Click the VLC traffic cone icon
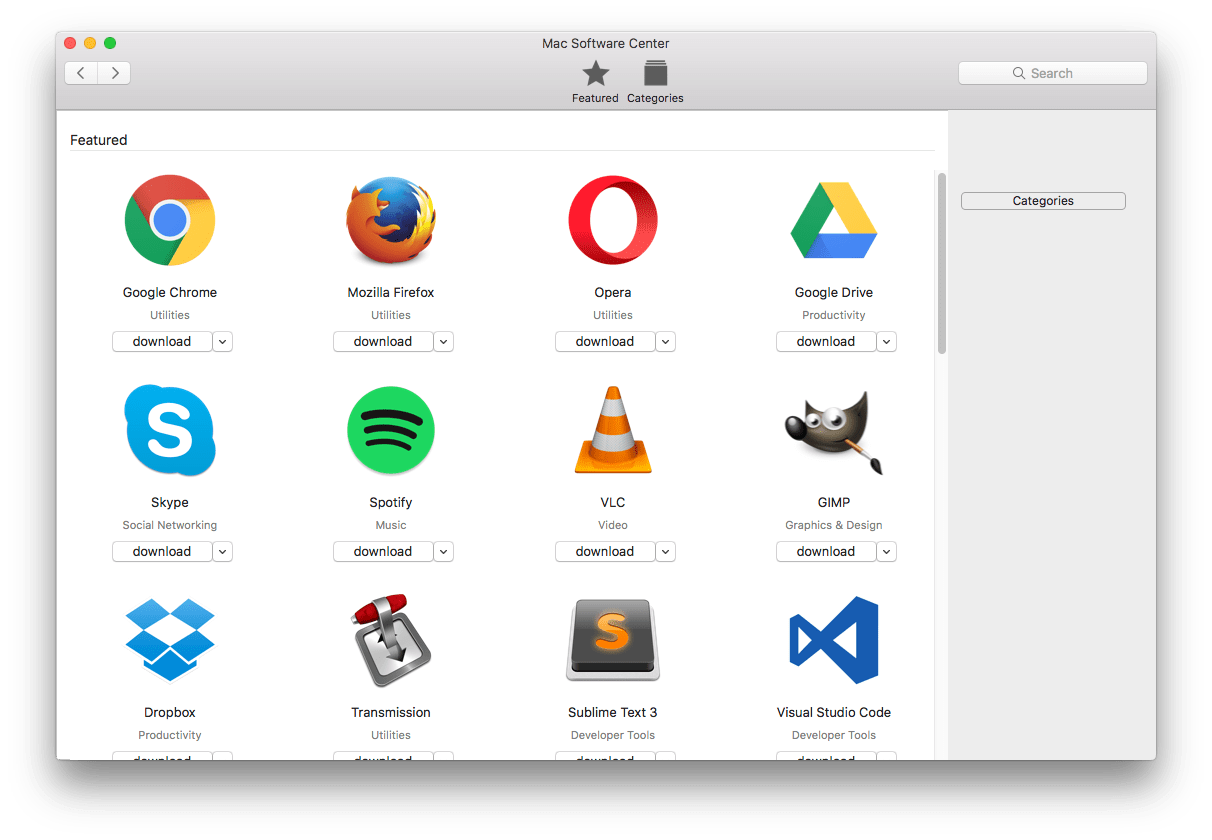Viewport: 1212px width, 840px height. 613,430
